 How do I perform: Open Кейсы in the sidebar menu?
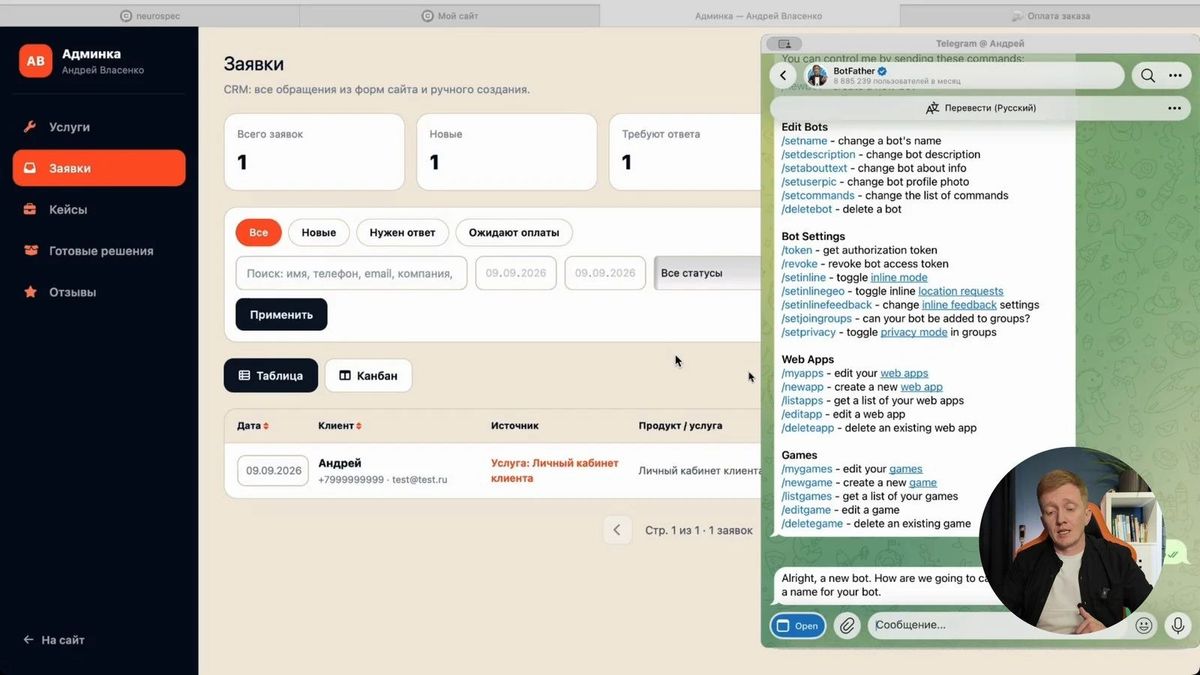[99, 210]
